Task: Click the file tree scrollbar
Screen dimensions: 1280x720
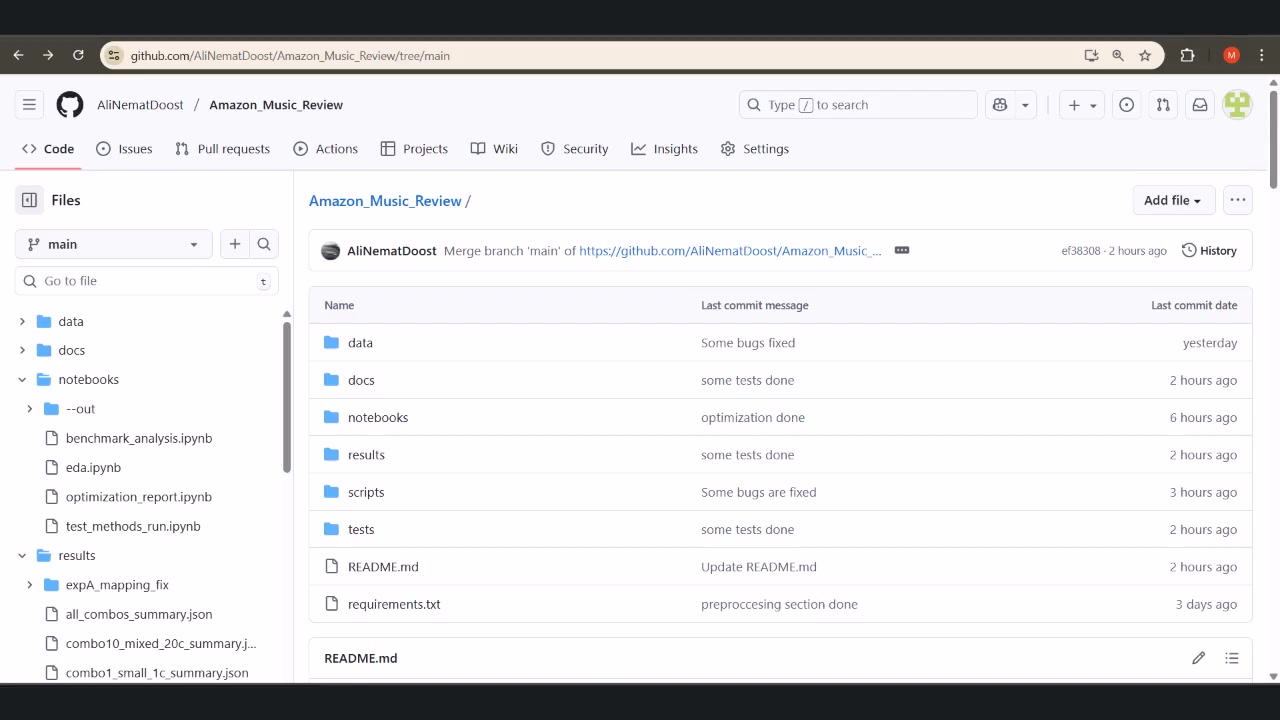Action: click(x=287, y=397)
